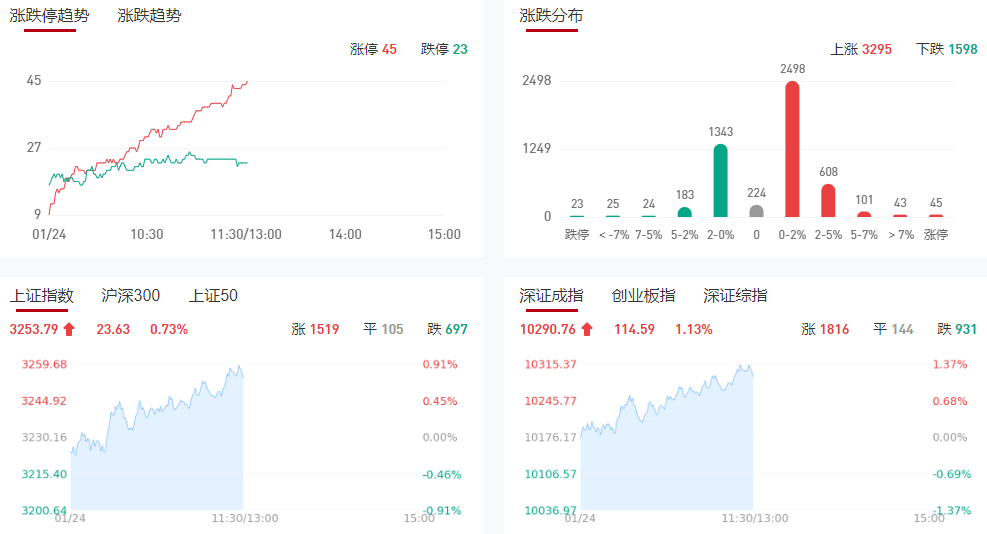Click the 涨跌分布 panel heading
The width and height of the screenshot is (987, 534).
point(551,16)
